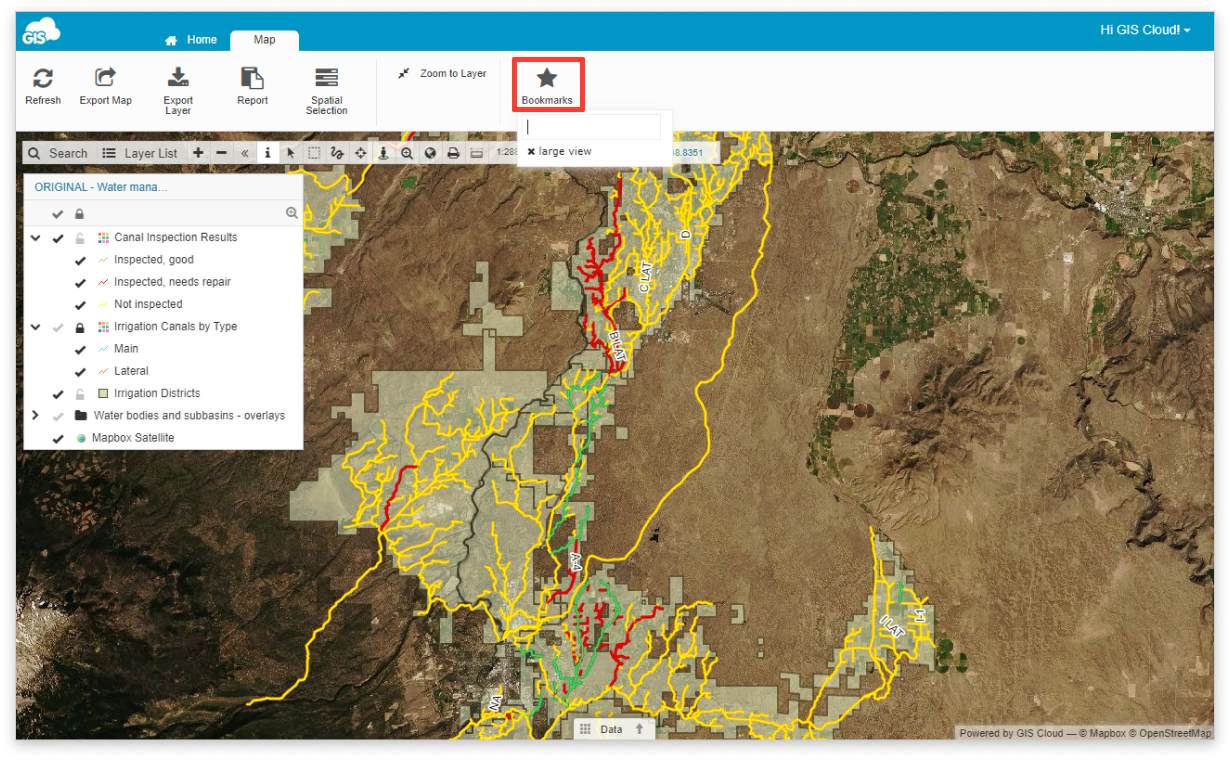Toggle visibility of Inspected, good layer

click(x=80, y=260)
